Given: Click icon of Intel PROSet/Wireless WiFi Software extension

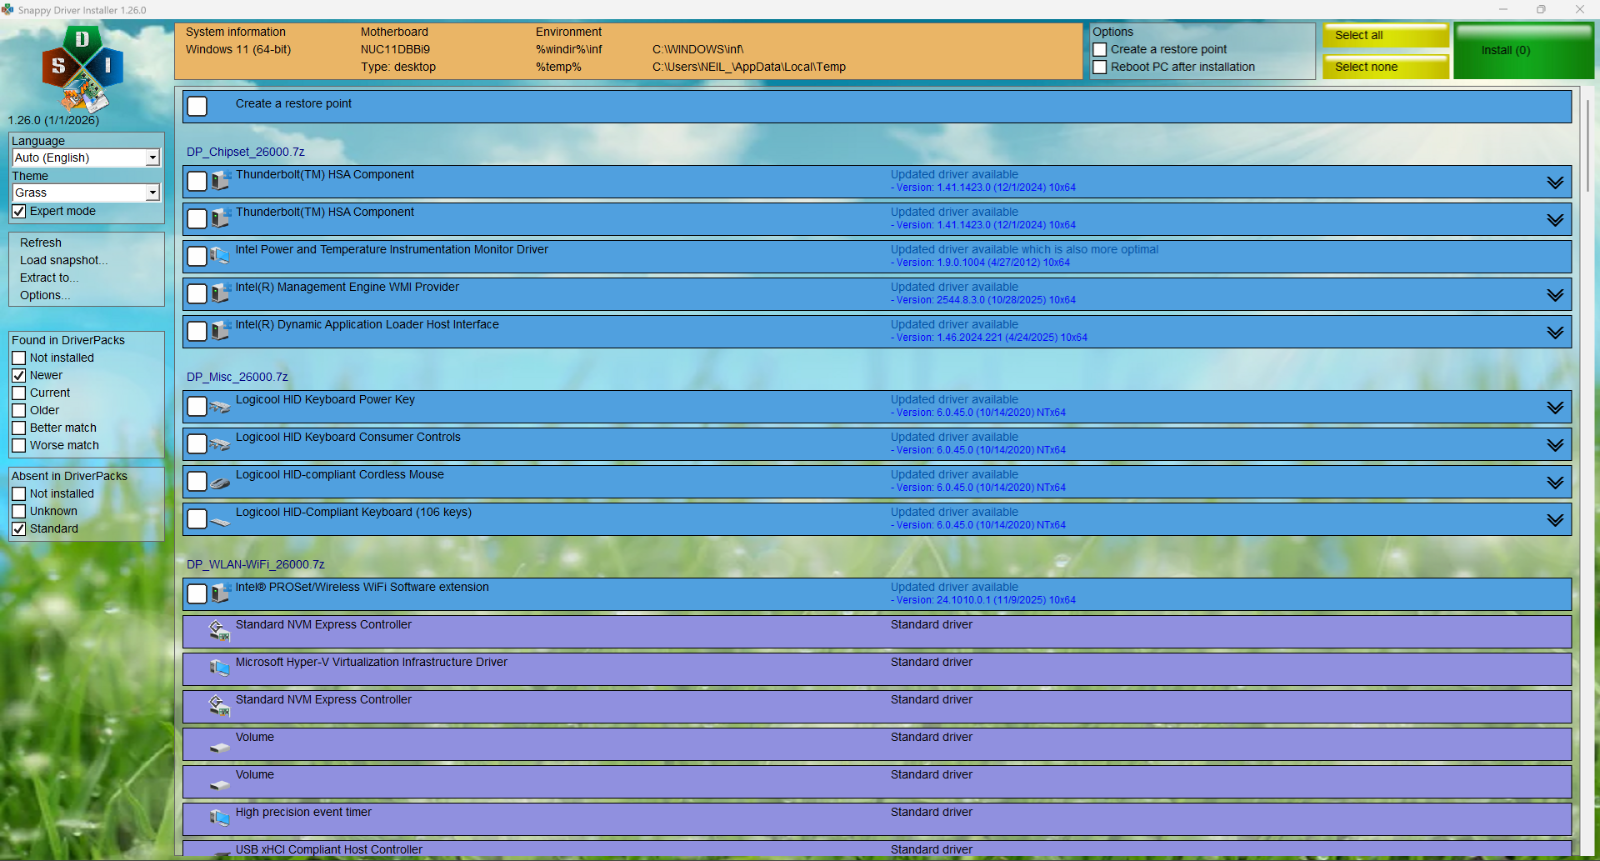Looking at the screenshot, I should coord(220,594).
